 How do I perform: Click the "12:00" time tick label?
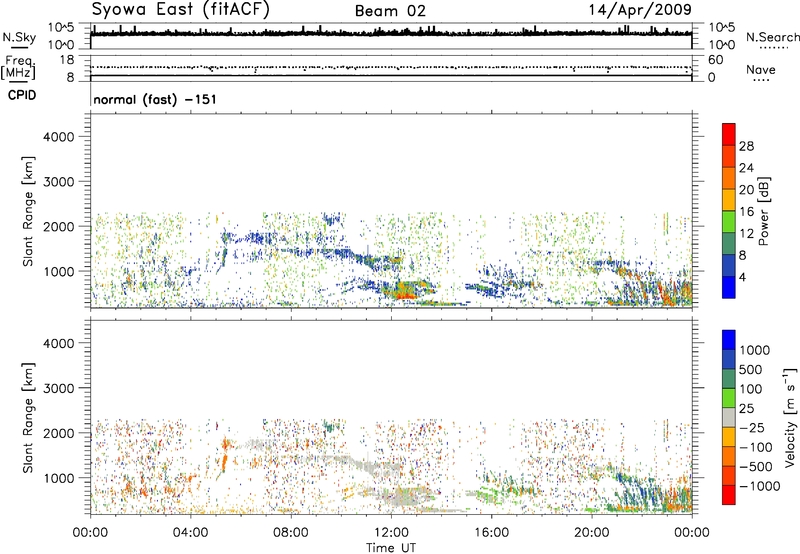tap(391, 533)
